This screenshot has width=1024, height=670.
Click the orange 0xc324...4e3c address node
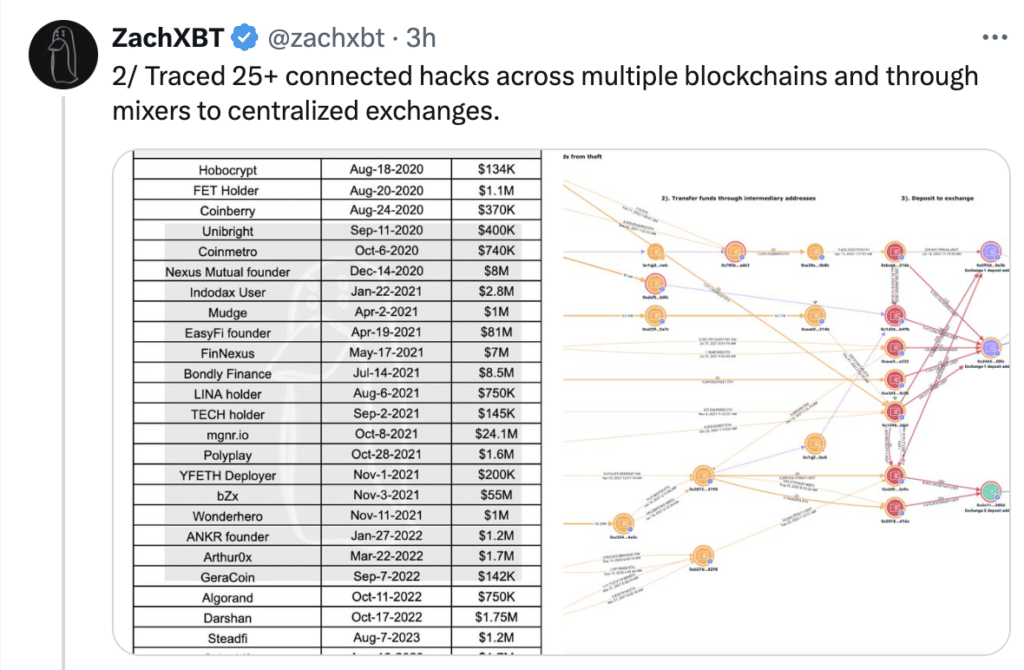pos(626,521)
